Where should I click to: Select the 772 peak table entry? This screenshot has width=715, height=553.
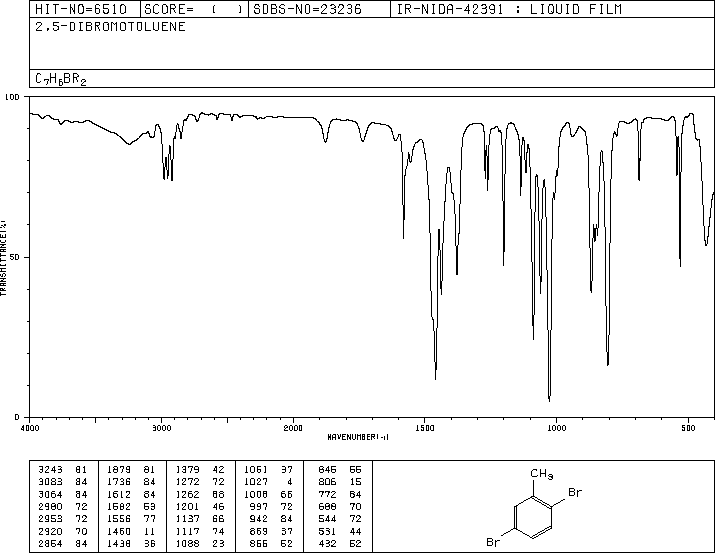coord(340,494)
